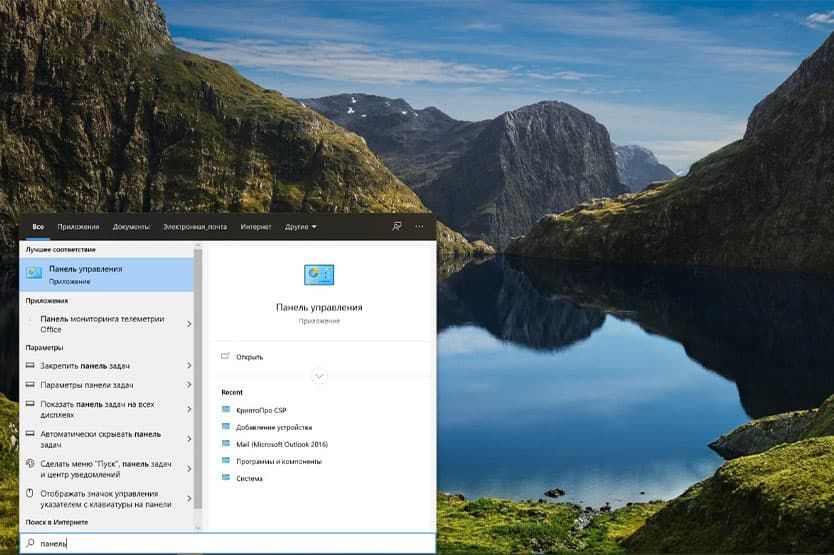Image resolution: width=834 pixels, height=555 pixels.
Task: Open the three-dots options menu in search header
Action: pos(419,227)
